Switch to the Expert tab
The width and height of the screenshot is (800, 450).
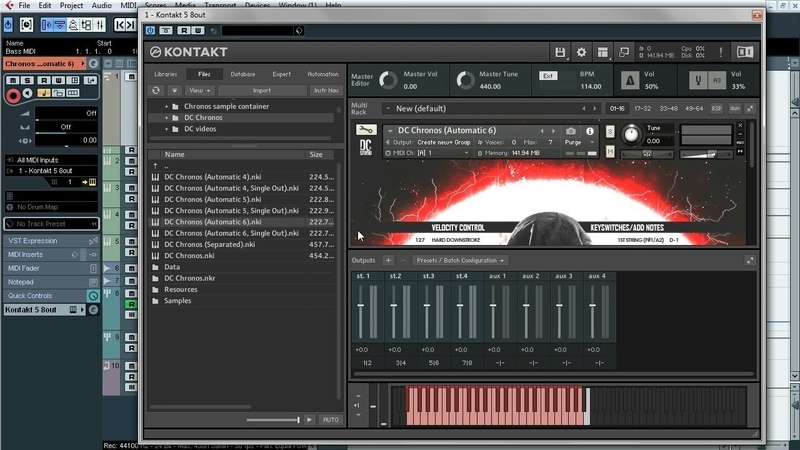[x=281, y=74]
